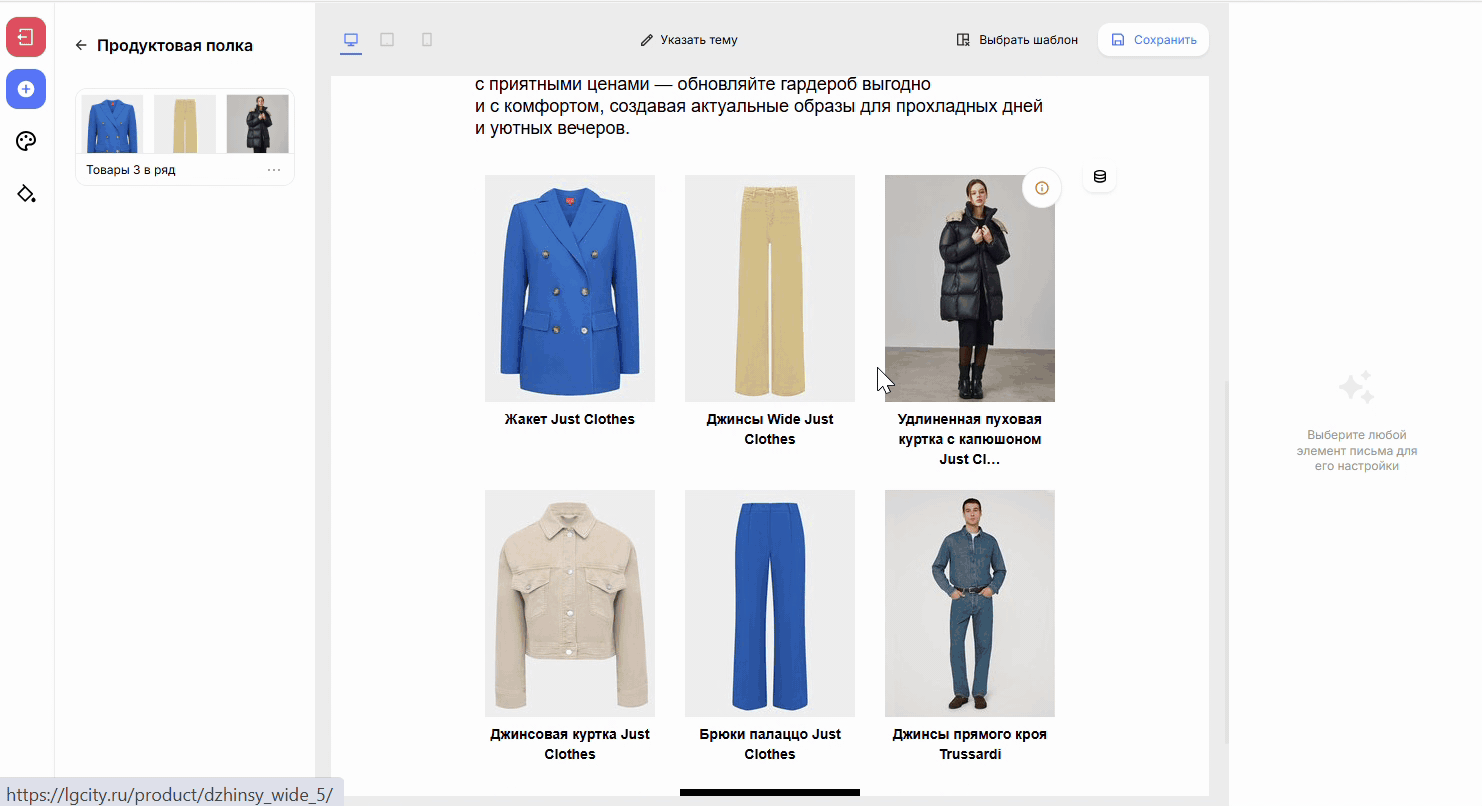The image size is (1482, 806).
Task: Click the red exit editor icon
Action: click(x=26, y=37)
